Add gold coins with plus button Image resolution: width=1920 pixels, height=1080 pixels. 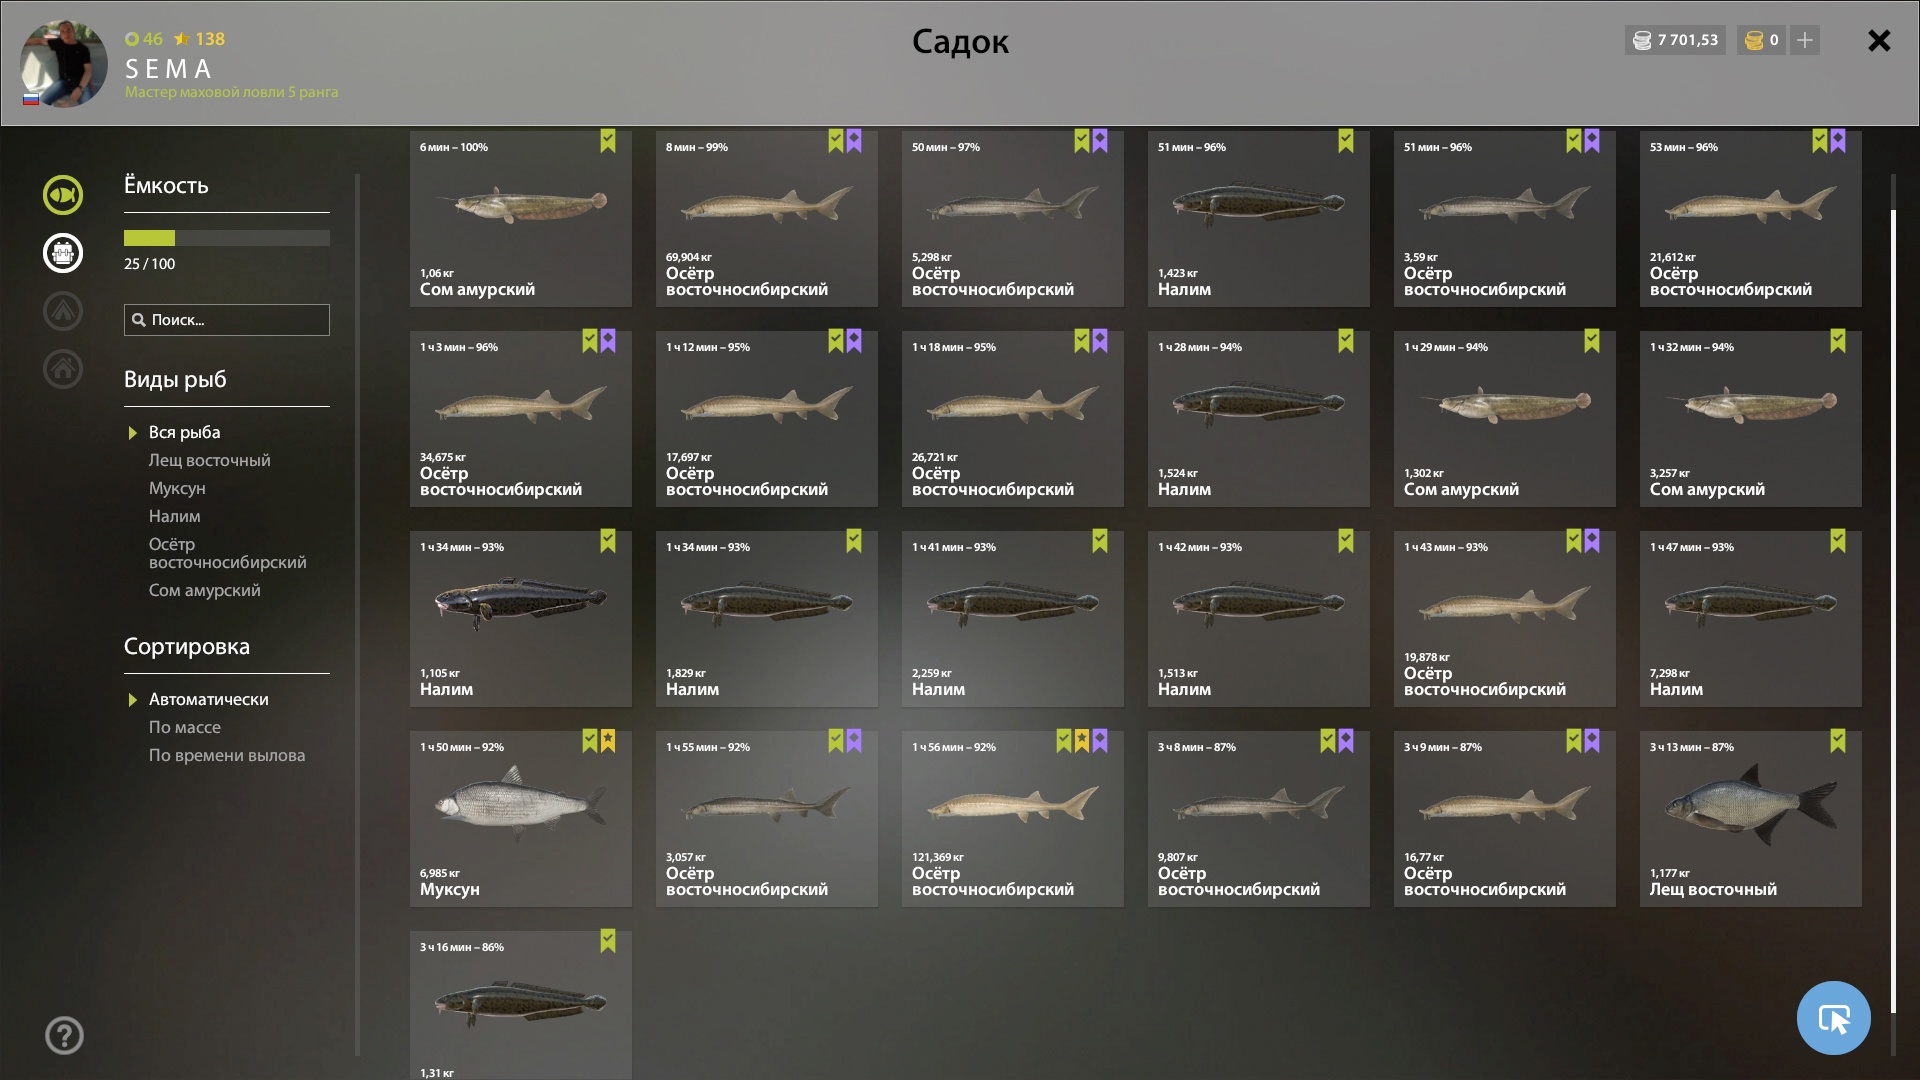(x=1805, y=40)
